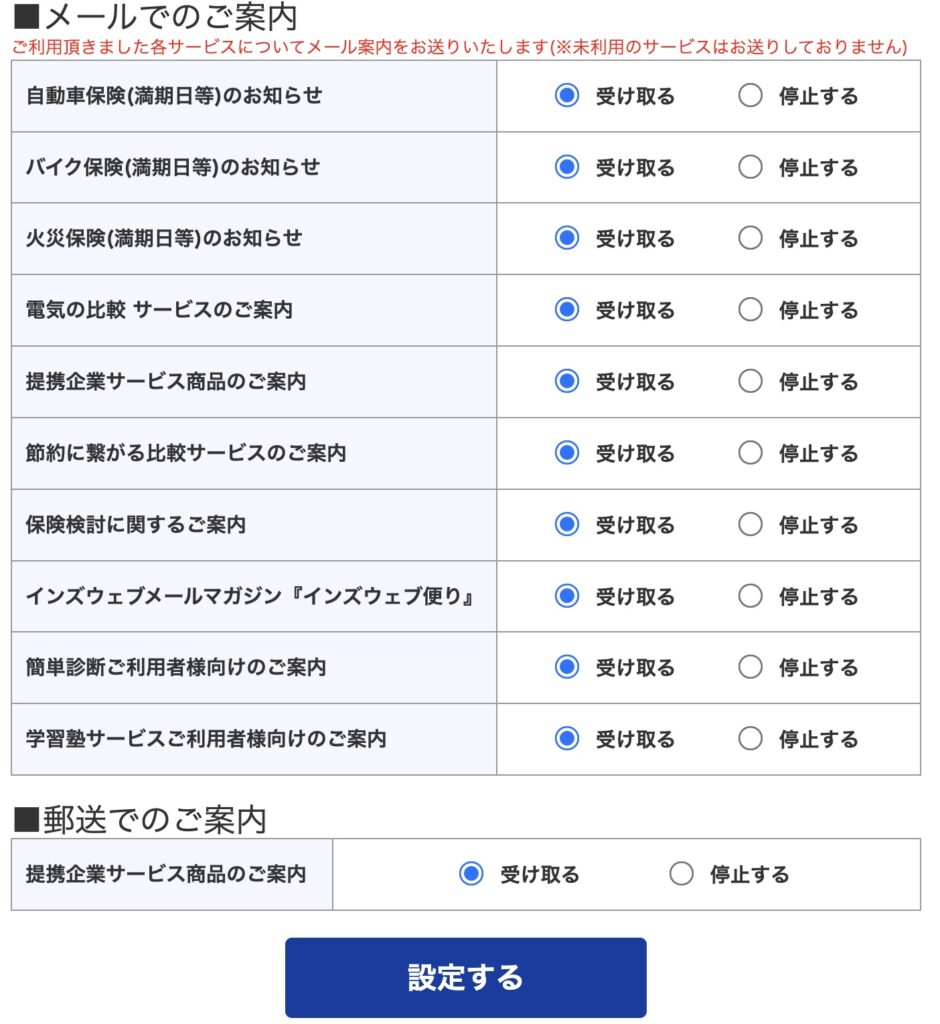Choose 受け取る for 火災保険 notices
This screenshot has height=1024, width=940.
[x=567, y=239]
